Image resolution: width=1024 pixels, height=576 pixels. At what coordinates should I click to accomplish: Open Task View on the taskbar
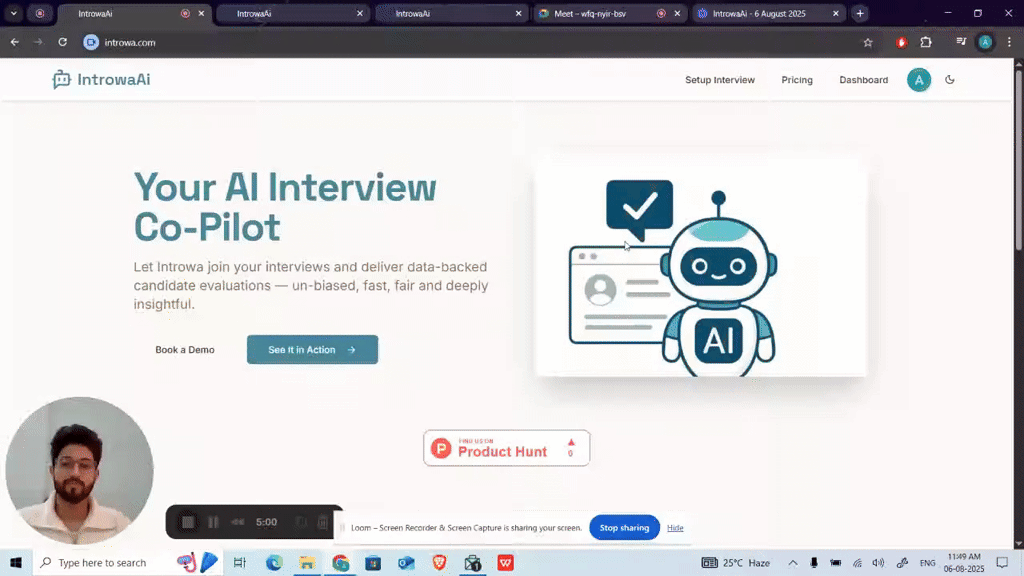tap(240, 562)
